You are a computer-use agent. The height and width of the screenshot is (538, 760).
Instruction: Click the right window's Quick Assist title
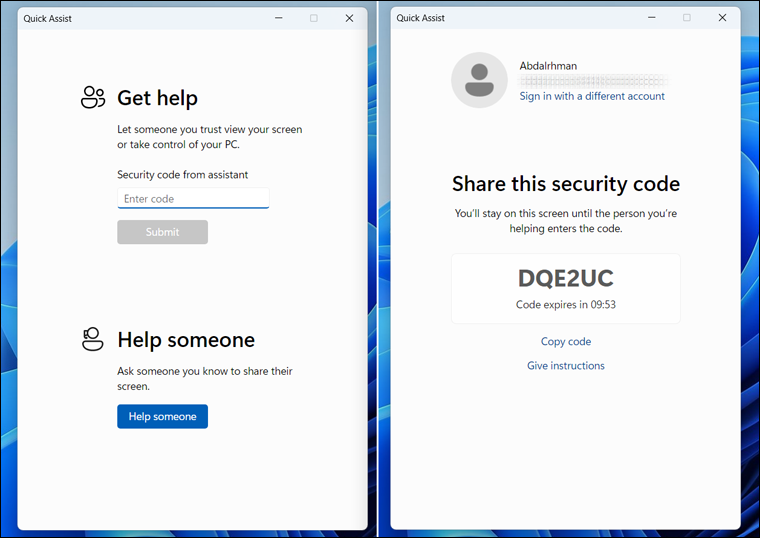(x=420, y=18)
